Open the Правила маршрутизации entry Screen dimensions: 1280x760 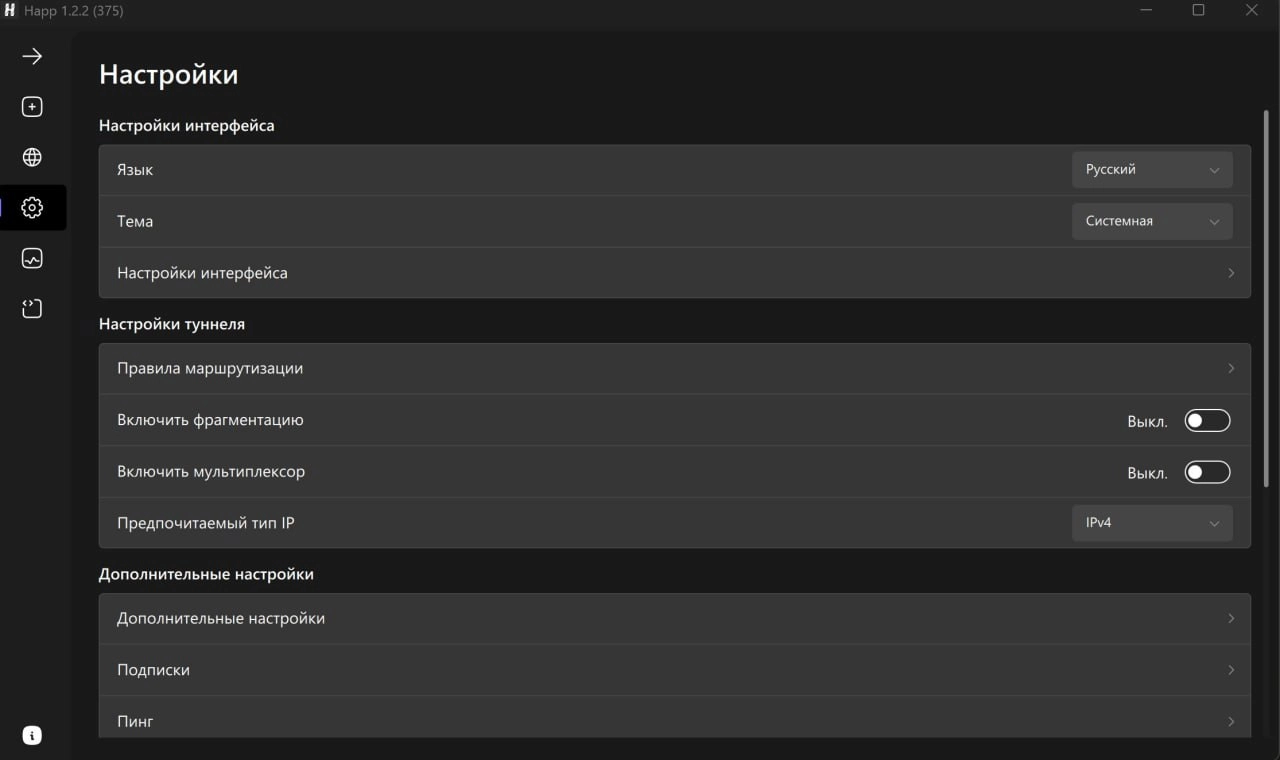[x=674, y=368]
